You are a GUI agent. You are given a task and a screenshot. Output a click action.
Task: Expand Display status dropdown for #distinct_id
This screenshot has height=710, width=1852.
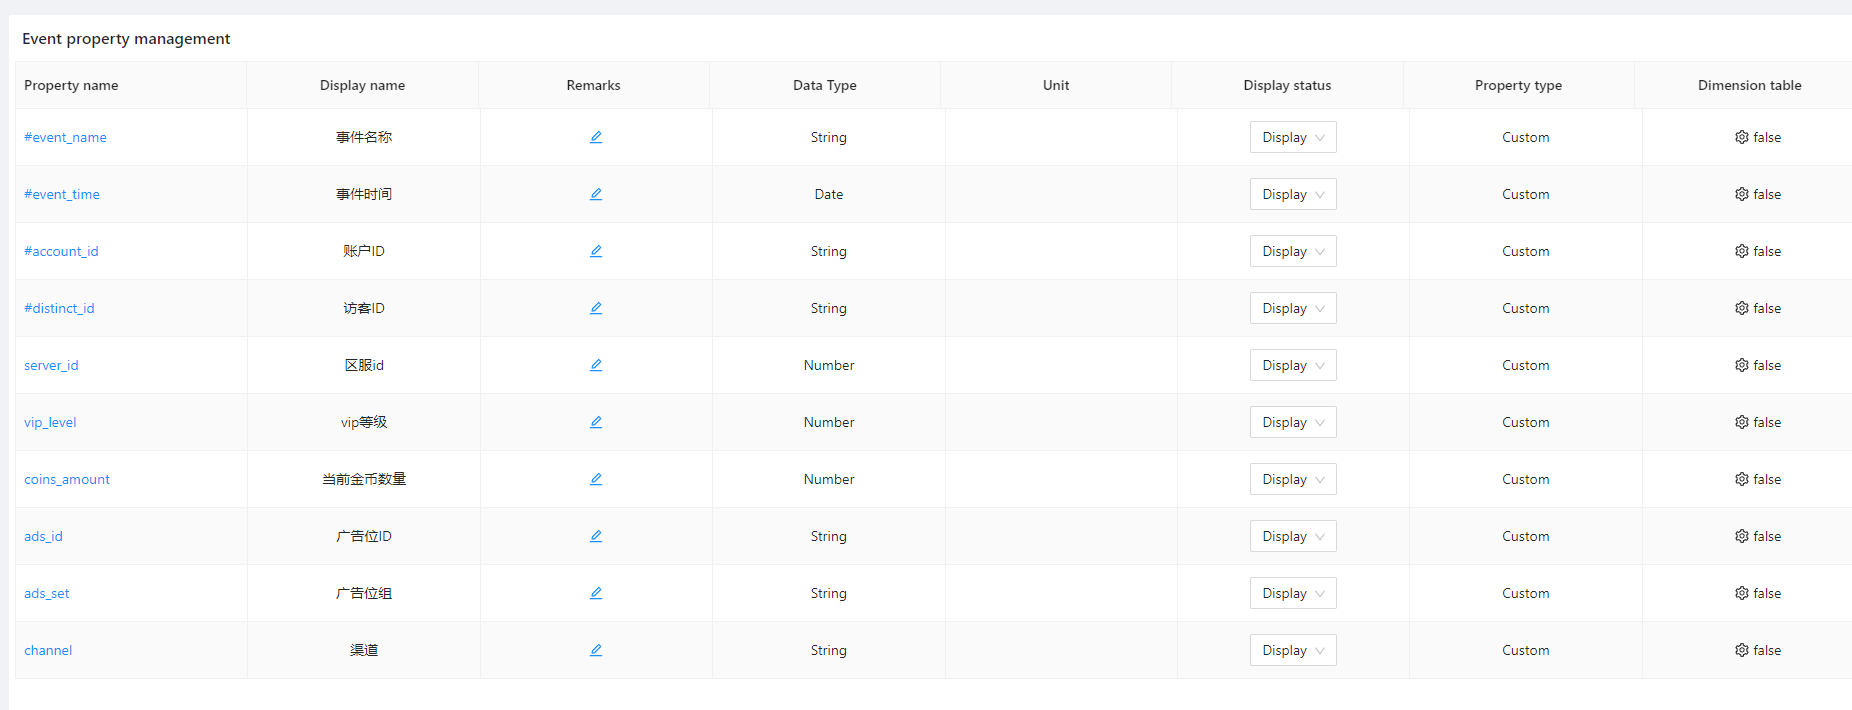tap(1292, 308)
